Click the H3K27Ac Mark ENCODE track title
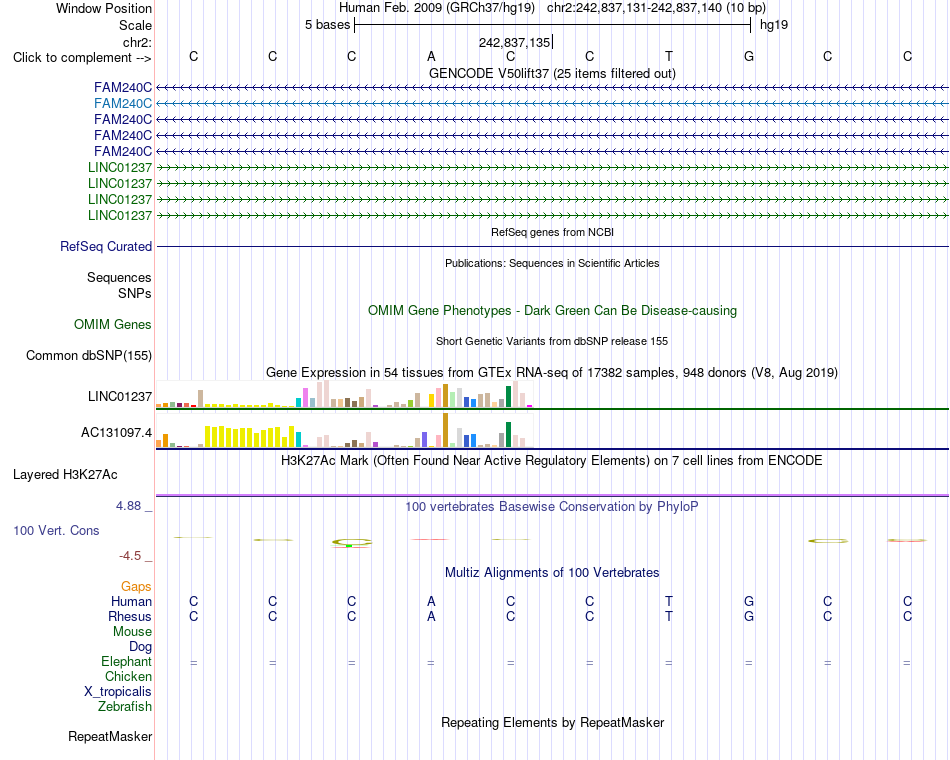 (553, 461)
